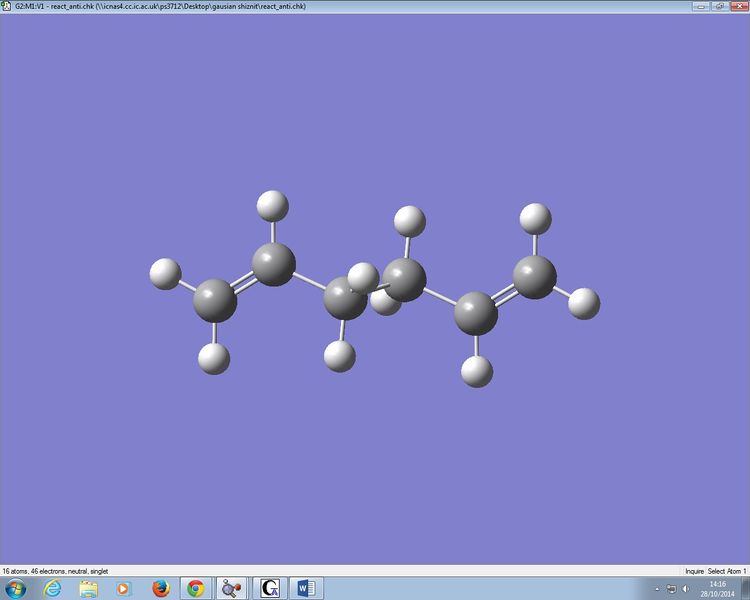
Task: Show hidden system tray icons arrow
Action: pyautogui.click(x=657, y=589)
